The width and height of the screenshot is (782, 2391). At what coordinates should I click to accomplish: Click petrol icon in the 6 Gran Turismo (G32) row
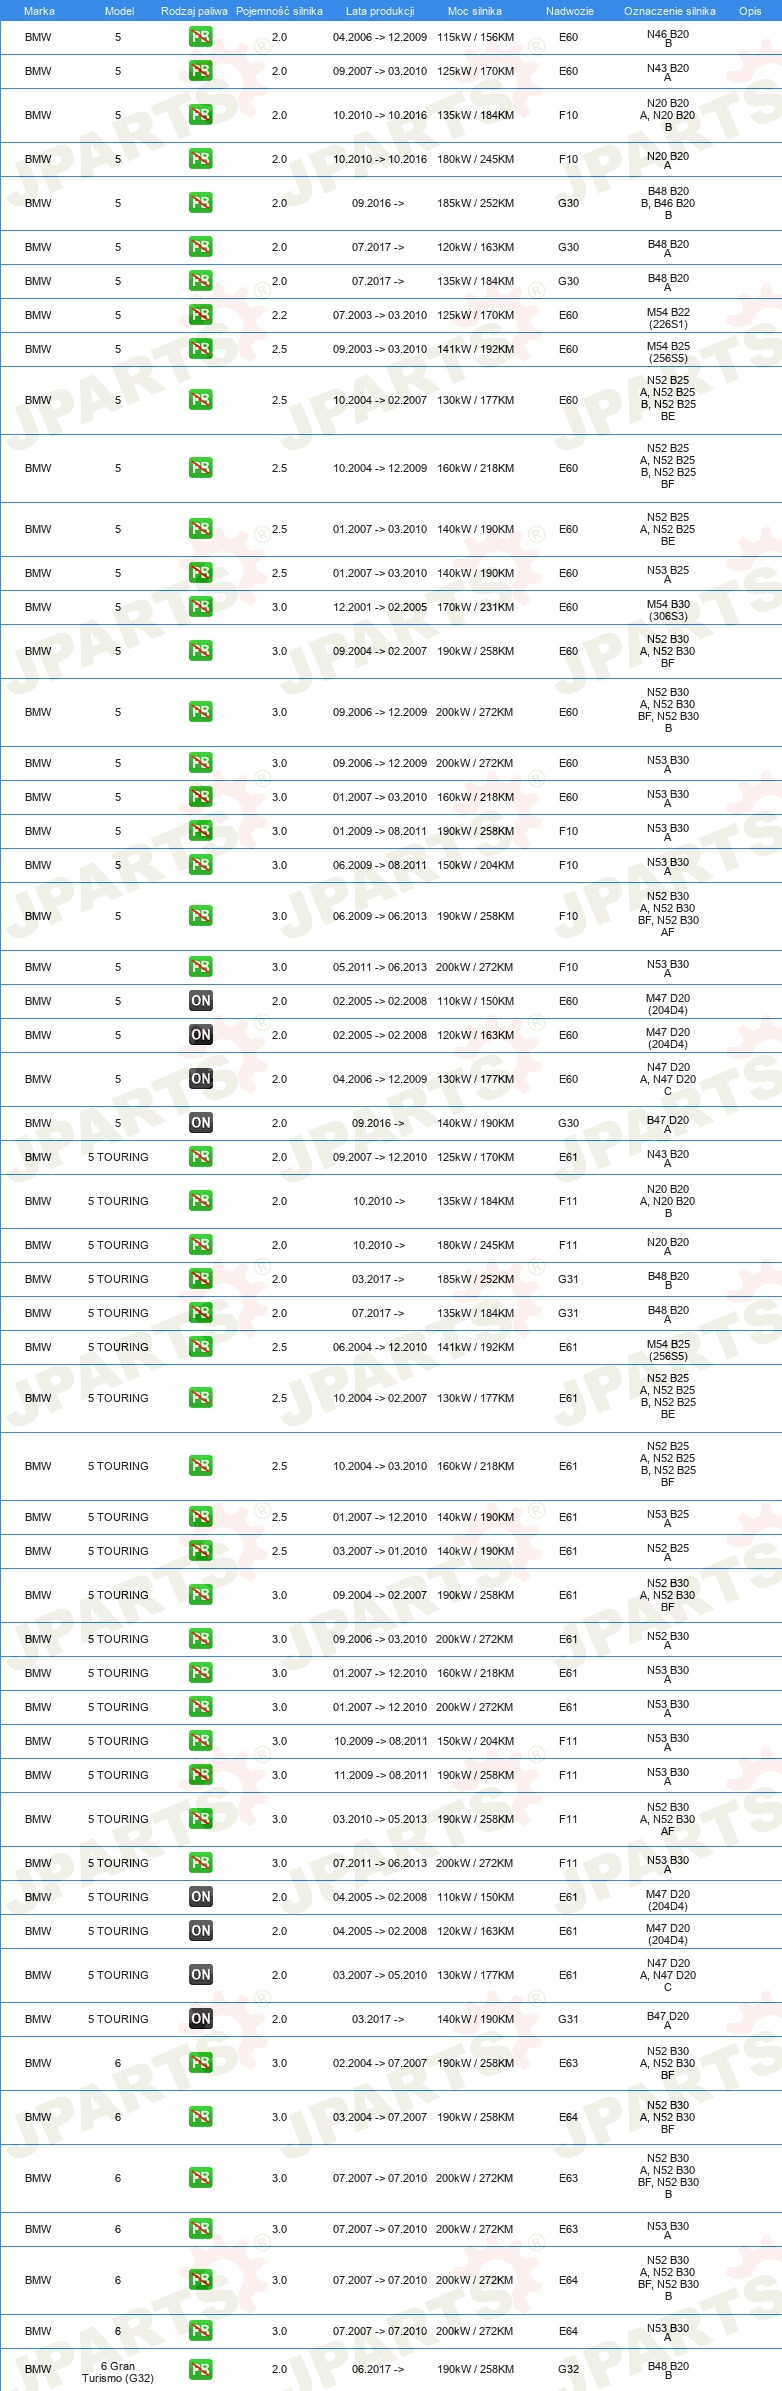[x=201, y=2370]
